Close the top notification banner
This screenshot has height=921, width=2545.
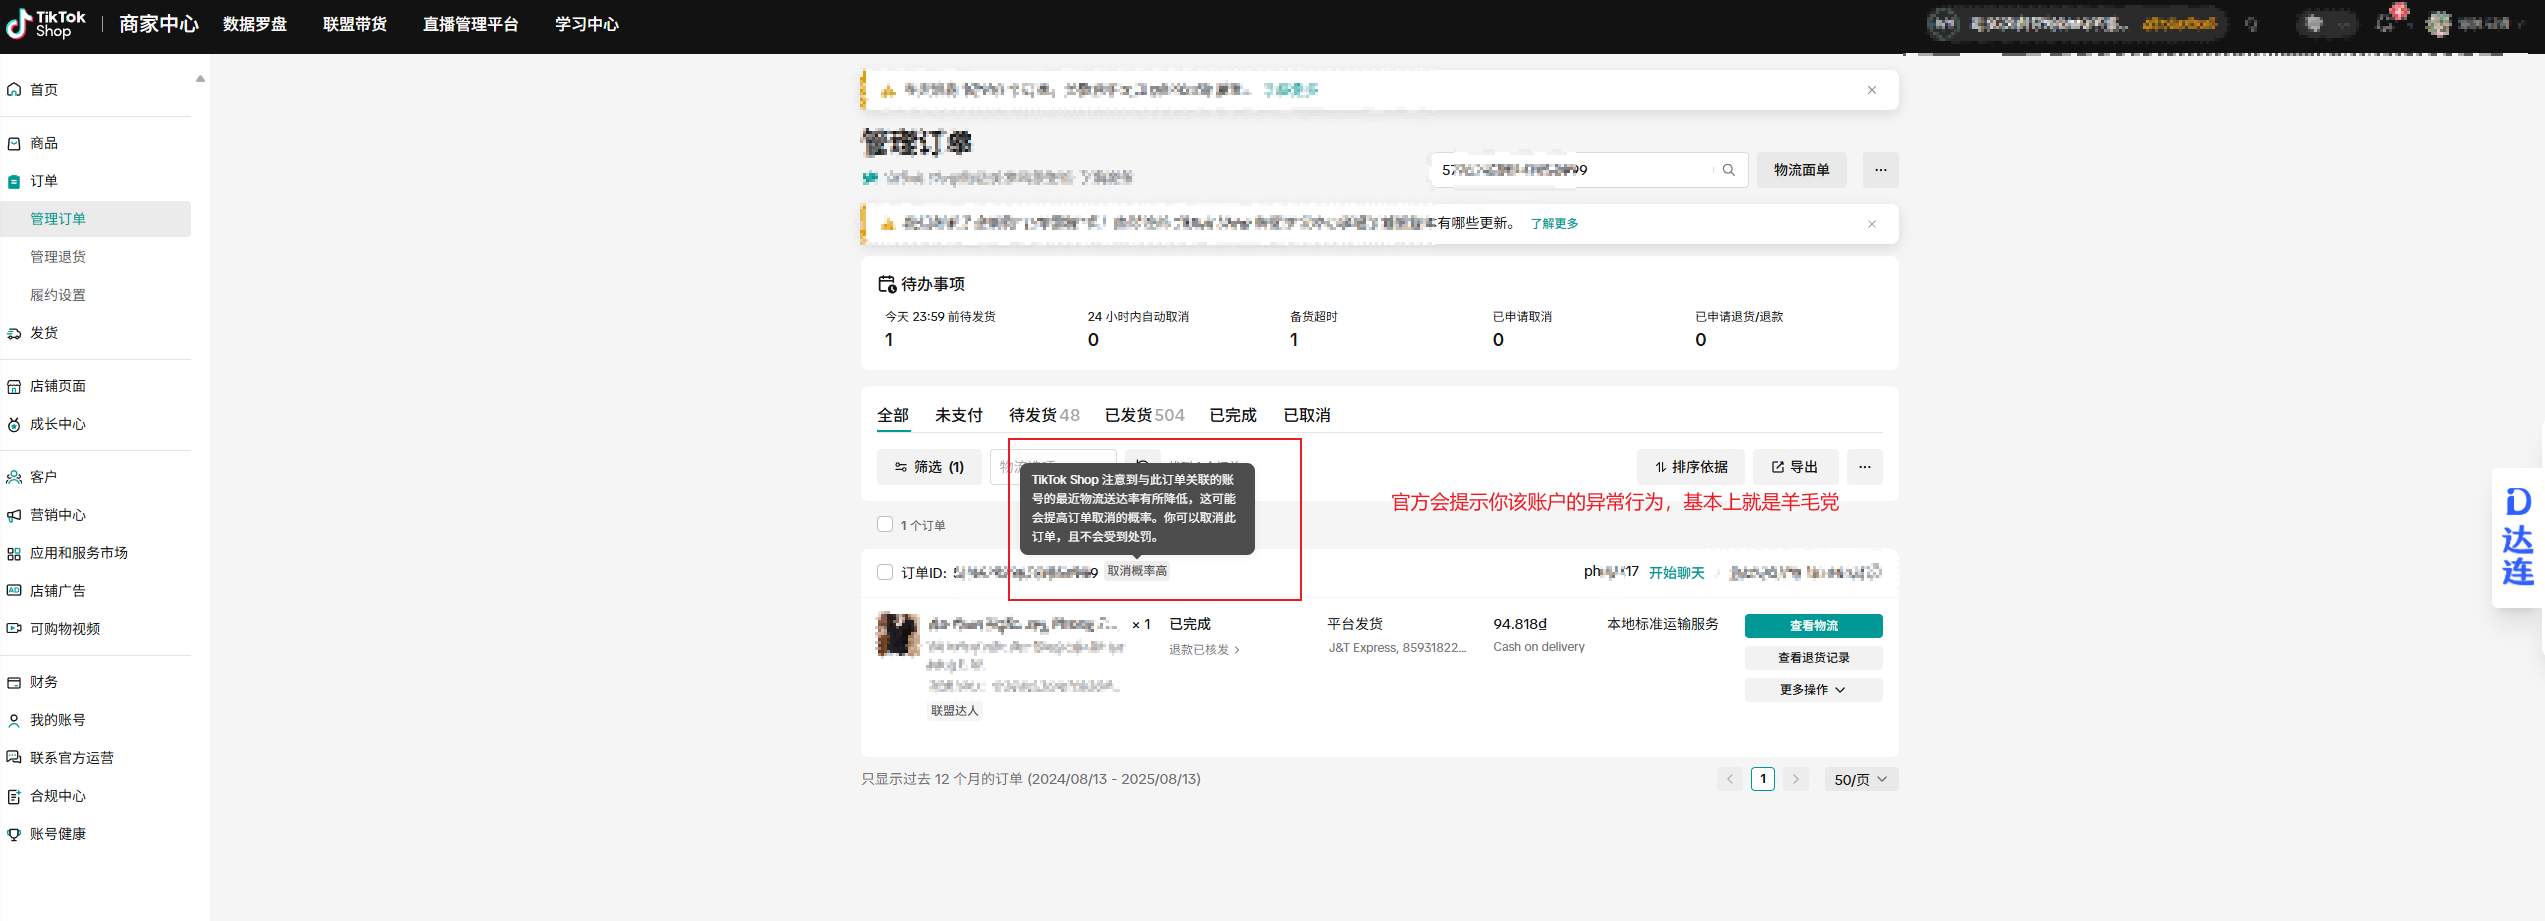coord(1872,90)
